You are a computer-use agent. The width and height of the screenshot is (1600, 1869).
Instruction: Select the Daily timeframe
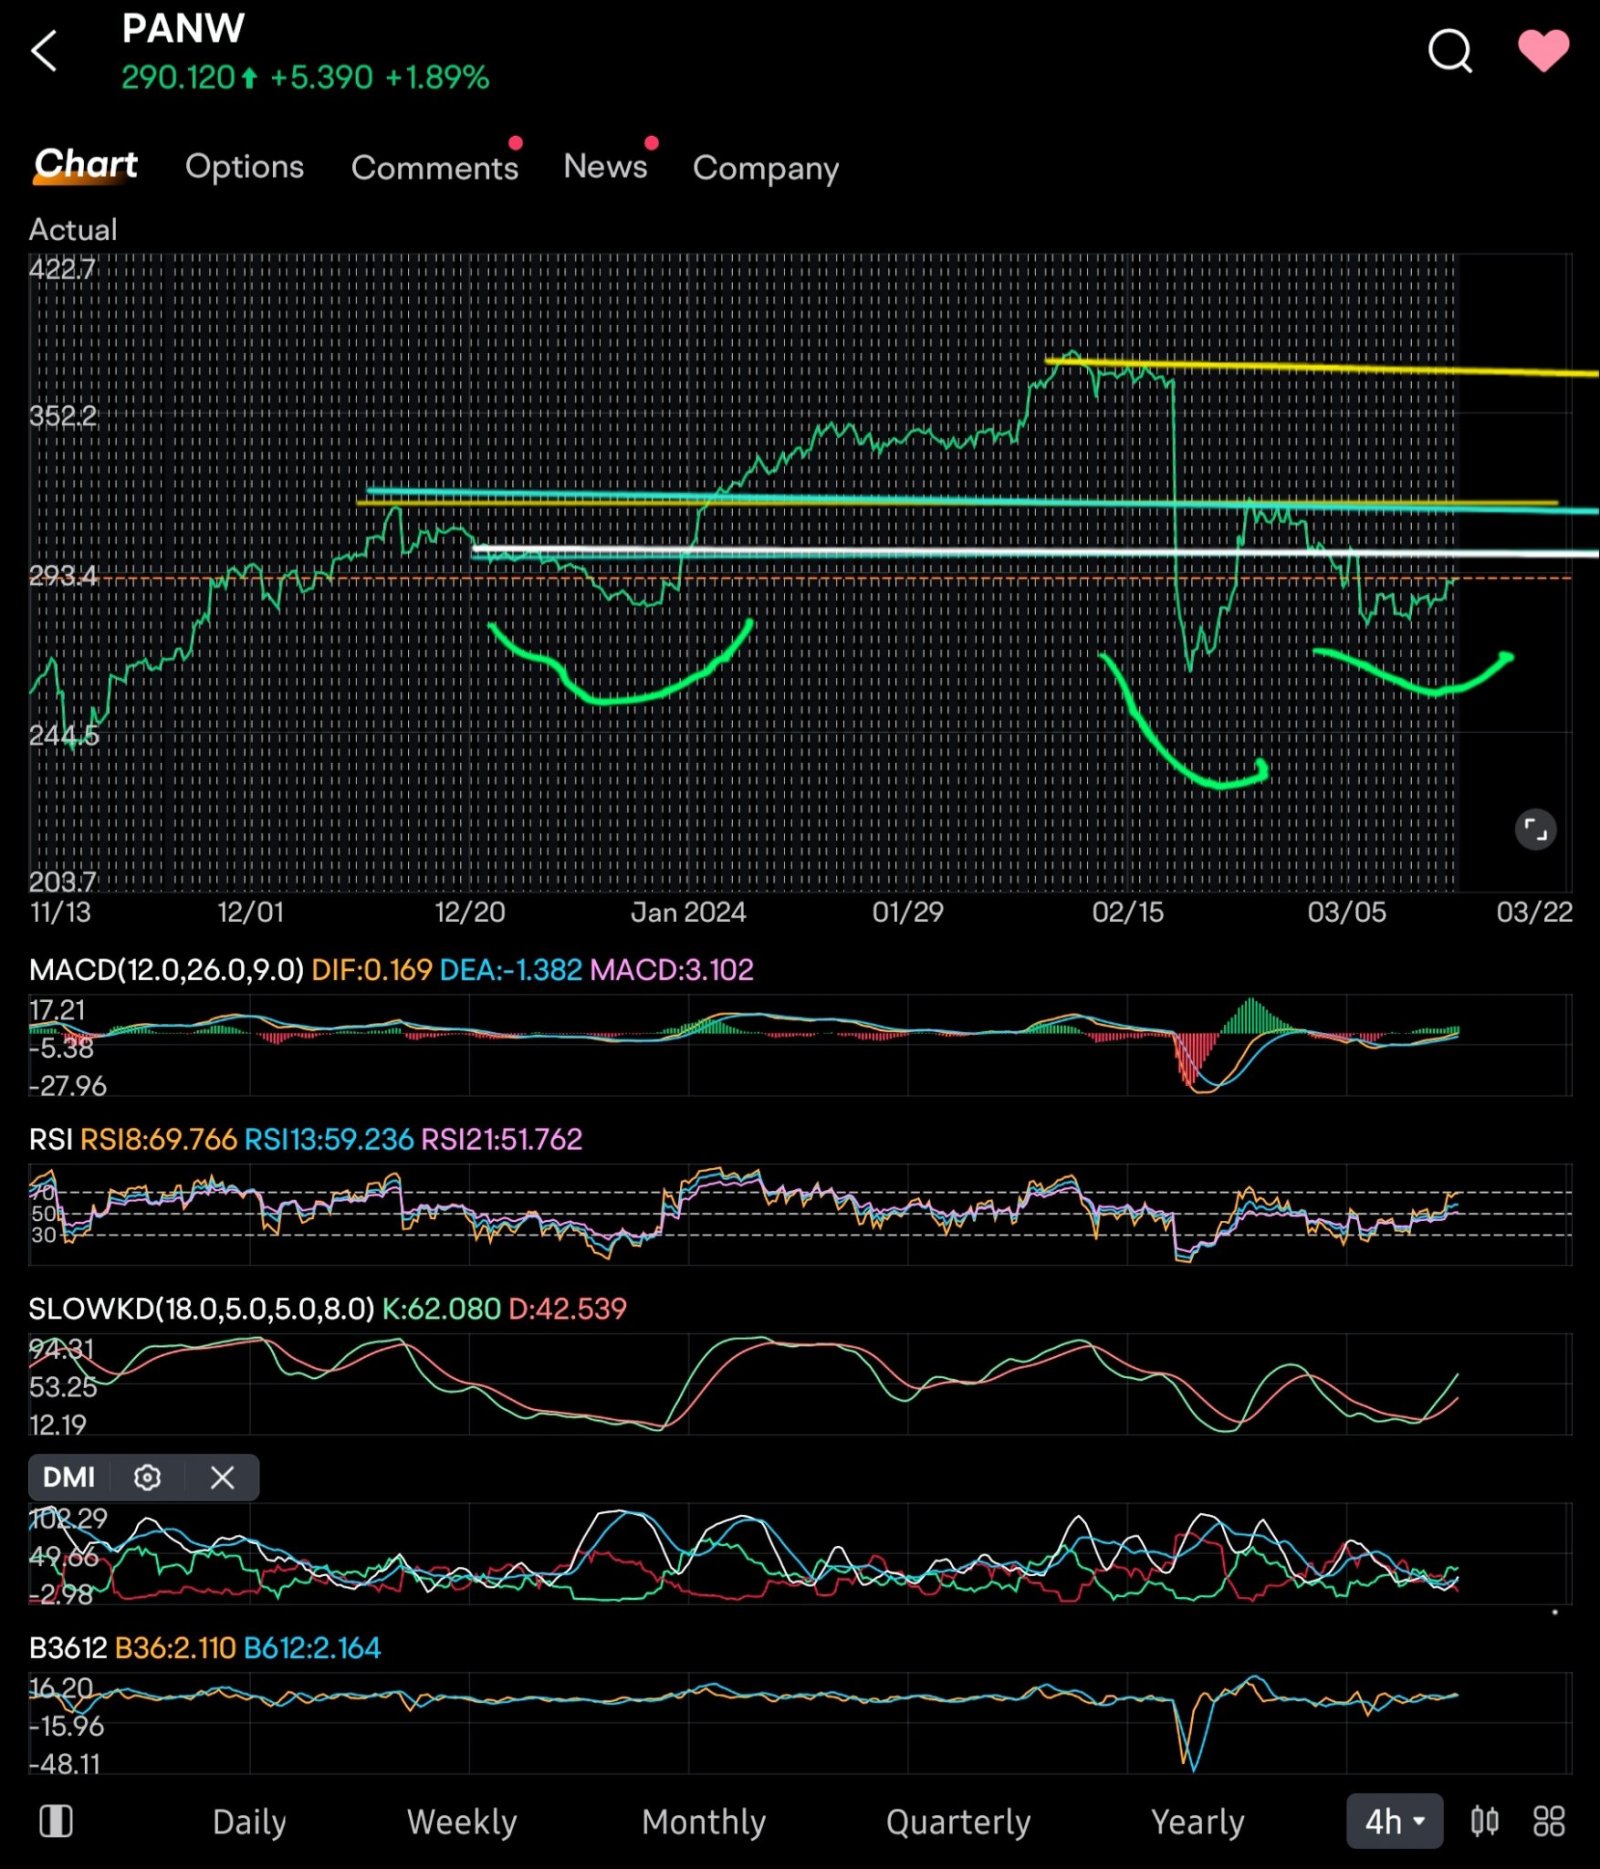coord(249,1822)
